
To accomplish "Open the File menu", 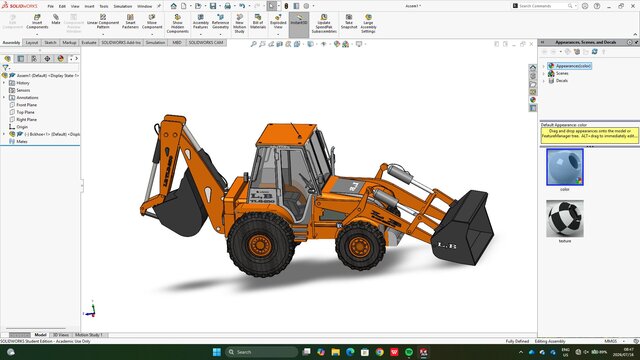I will (51, 7).
